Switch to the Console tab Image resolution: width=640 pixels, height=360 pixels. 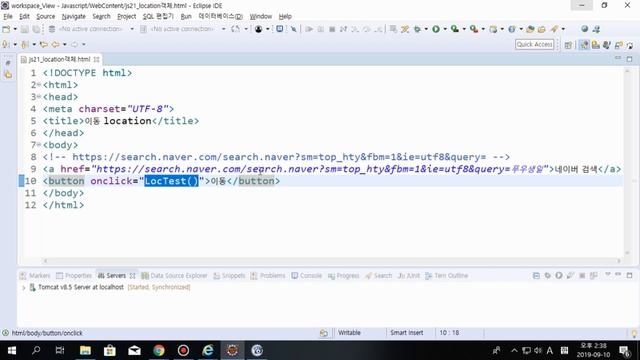(307, 276)
